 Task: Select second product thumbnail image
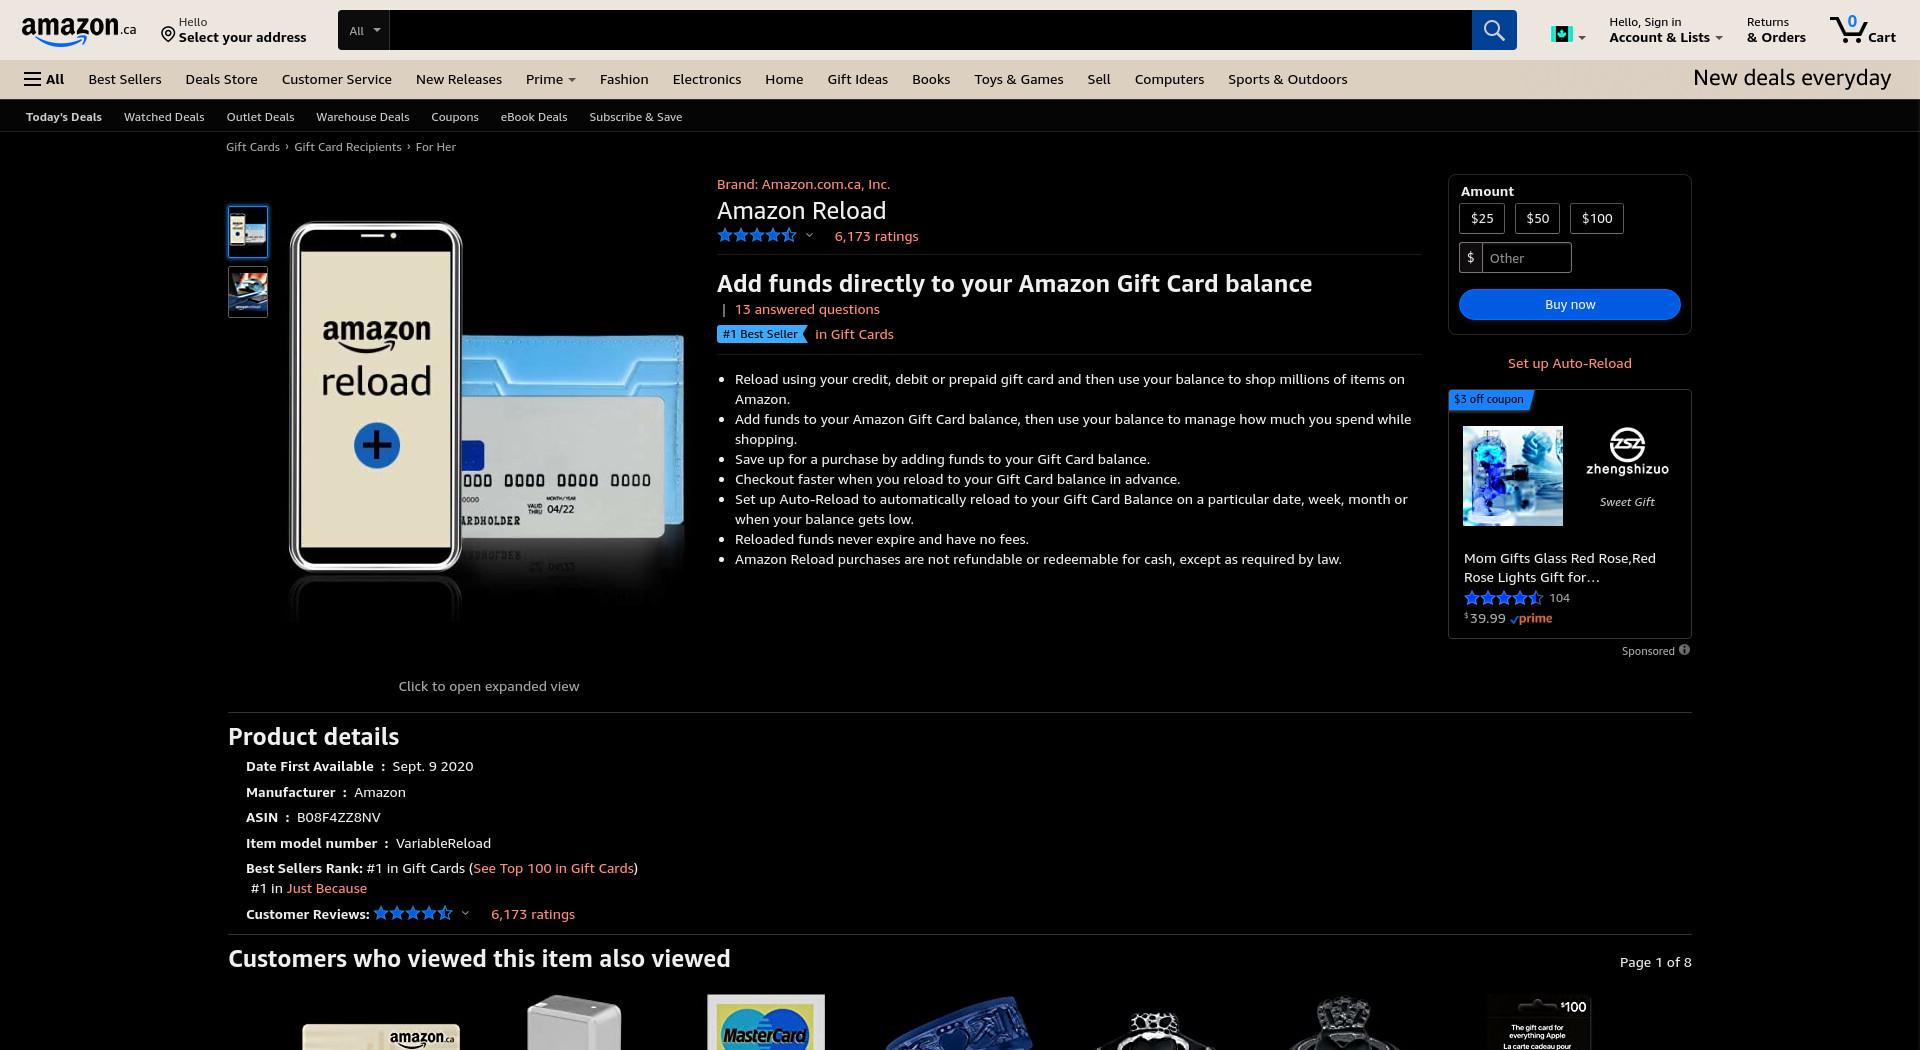point(248,292)
